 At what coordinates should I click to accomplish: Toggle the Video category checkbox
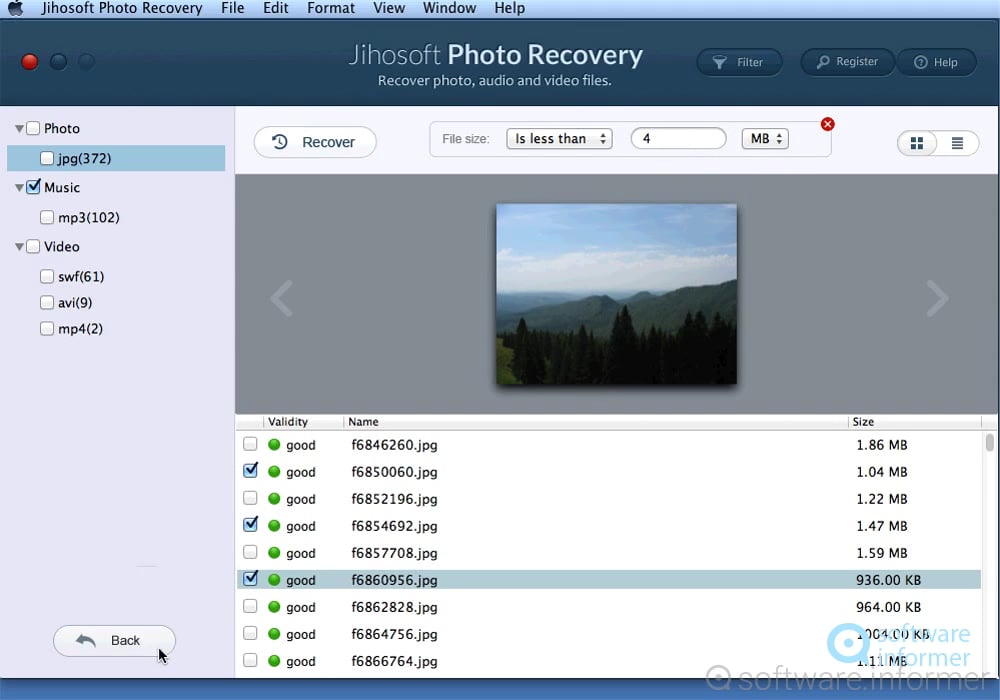(x=33, y=246)
